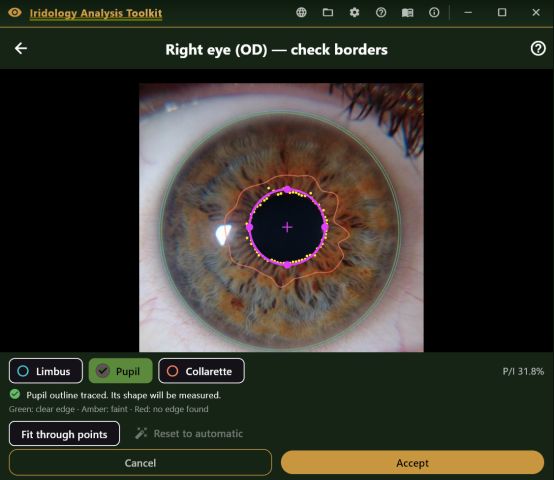
Task: Open the check borders help icon
Action: click(x=538, y=49)
